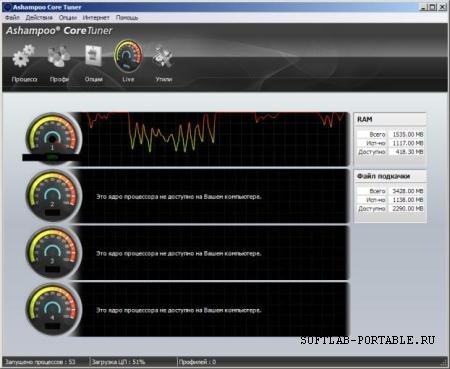
Task: Open the Интернет menu
Action: [96, 18]
